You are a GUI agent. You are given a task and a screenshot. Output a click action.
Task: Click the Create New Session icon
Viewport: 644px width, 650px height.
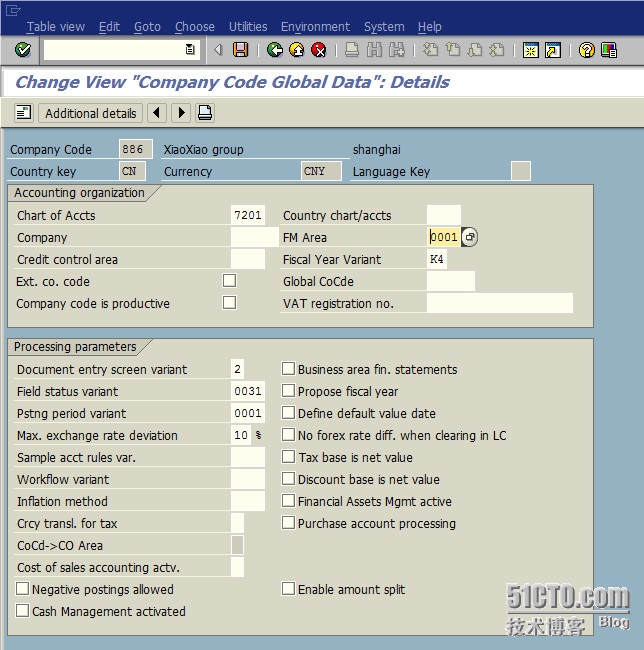pyautogui.click(x=530, y=50)
